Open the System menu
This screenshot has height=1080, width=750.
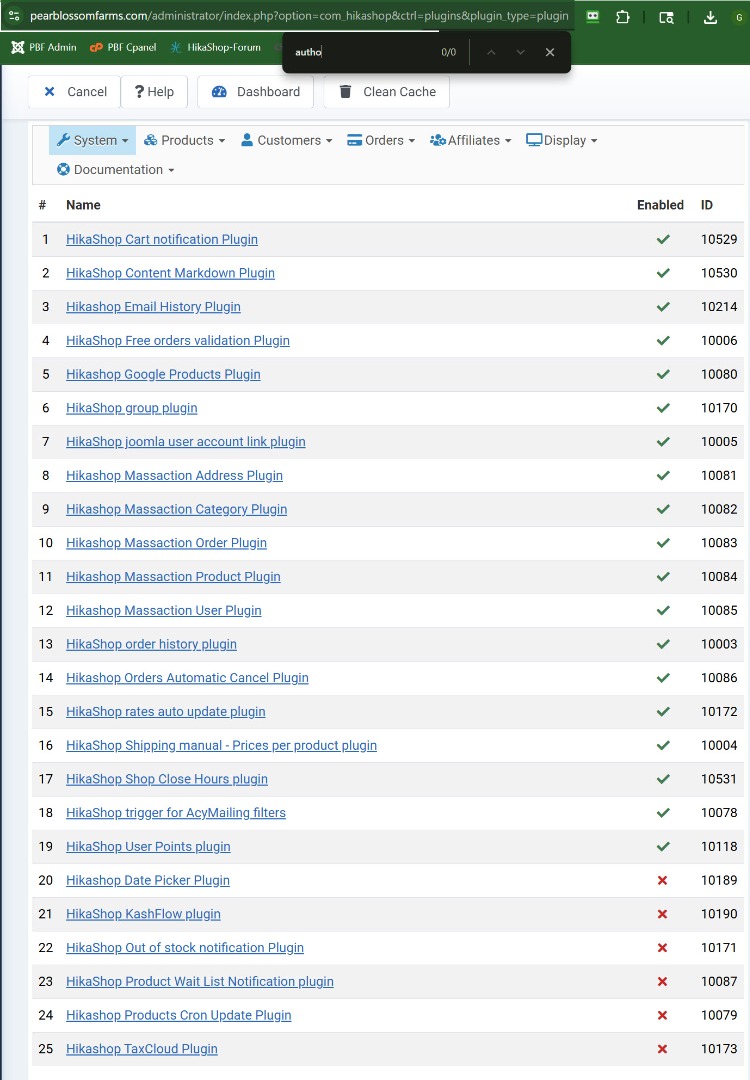[x=93, y=141]
